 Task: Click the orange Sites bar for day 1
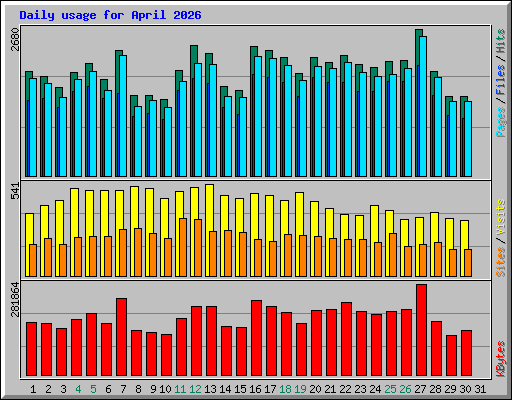(x=33, y=260)
